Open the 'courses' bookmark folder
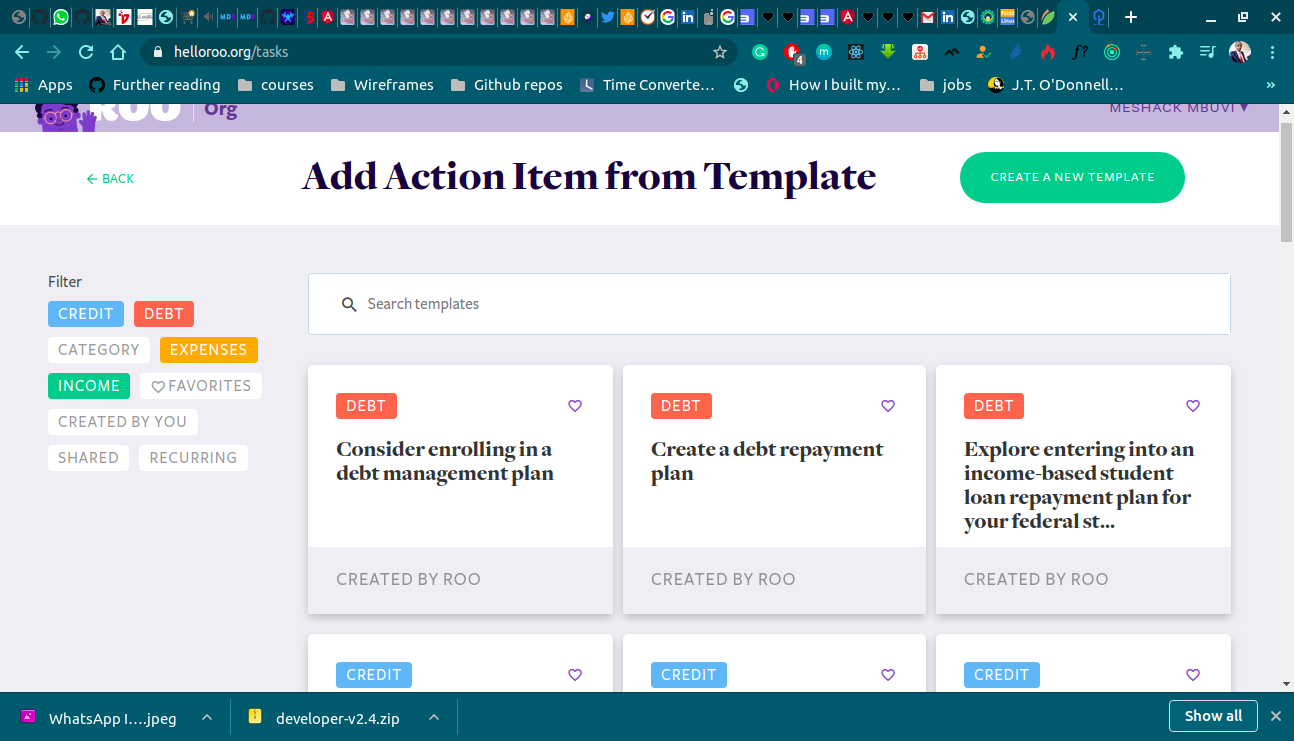Screen dimensions: 1294x741 point(275,85)
